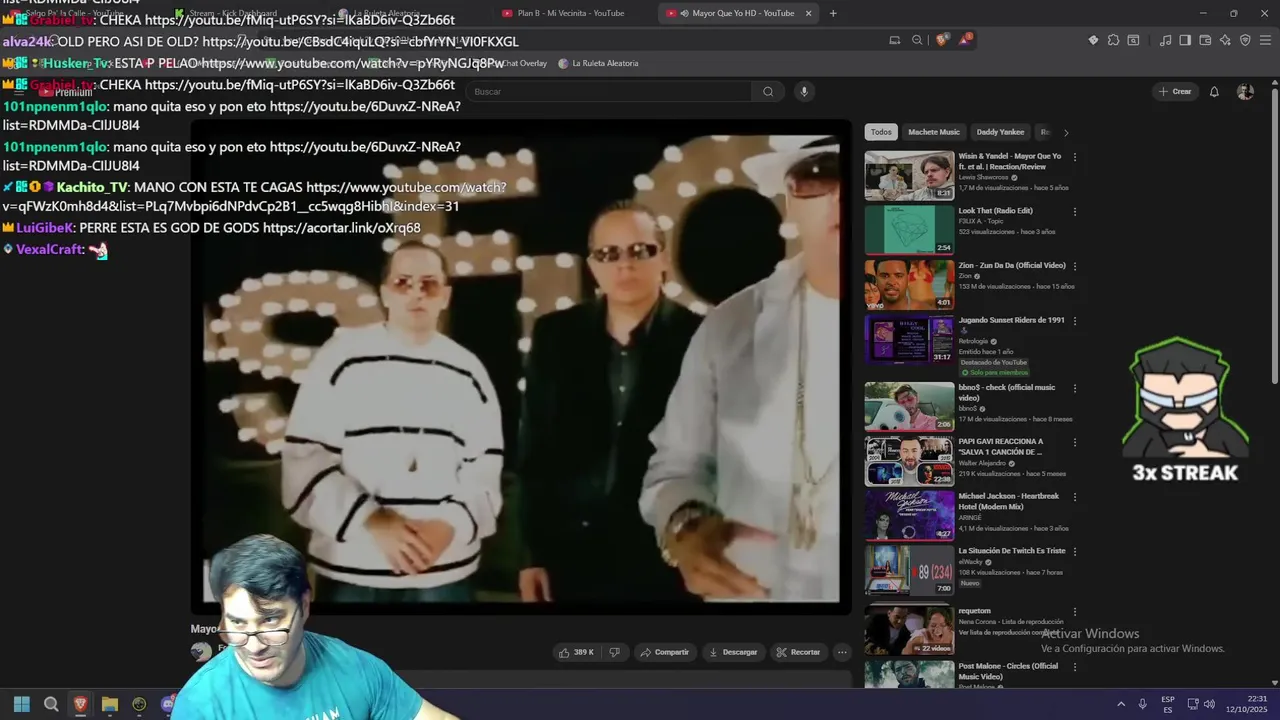1280x720 pixels.
Task: Click the Compartir button
Action: (664, 652)
